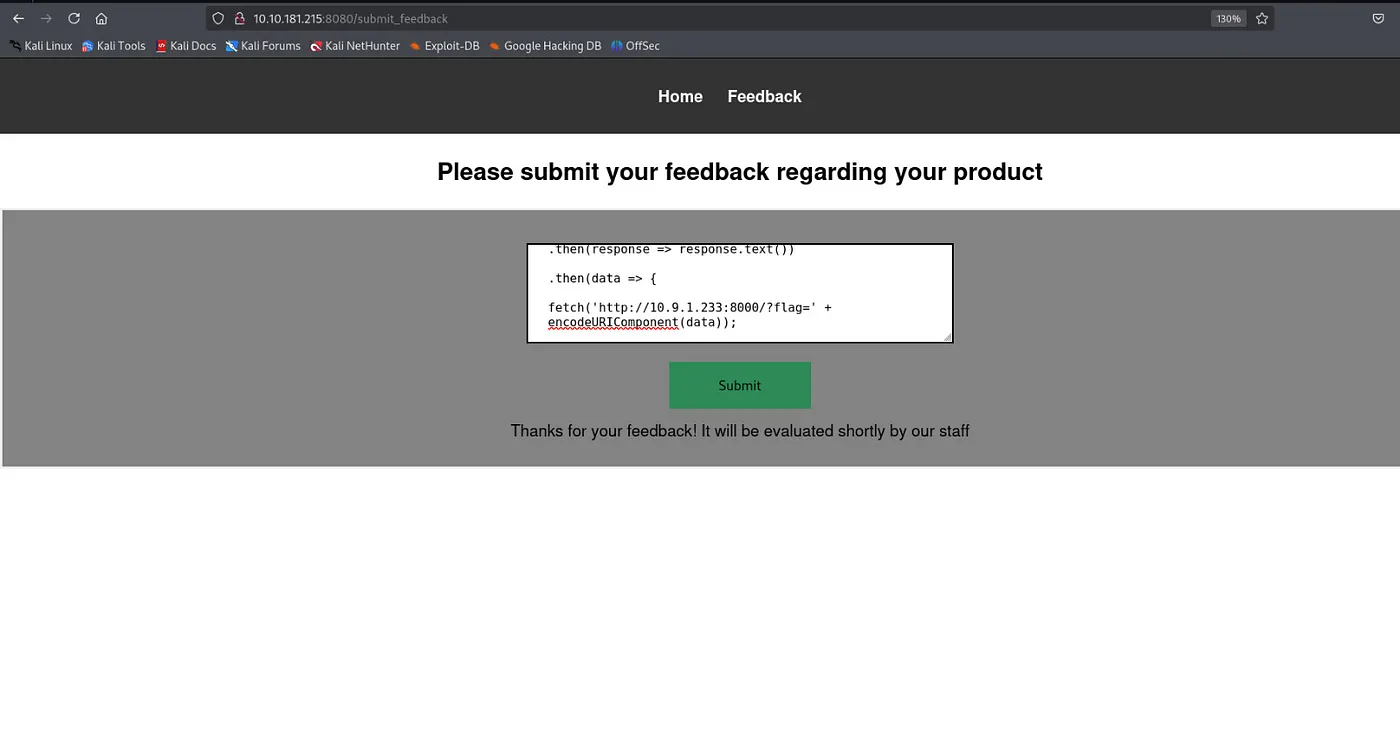The image size is (1400, 739).
Task: Click the shield tracking protection icon
Action: point(218,18)
